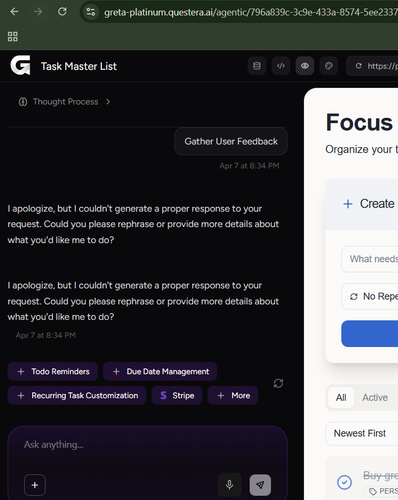Show More suggestions
The width and height of the screenshot is (398, 500).
tap(233, 395)
